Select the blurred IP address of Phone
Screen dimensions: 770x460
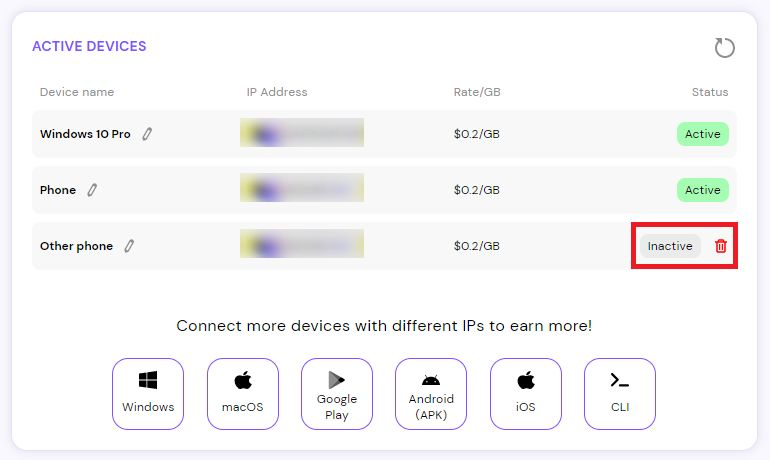click(302, 188)
